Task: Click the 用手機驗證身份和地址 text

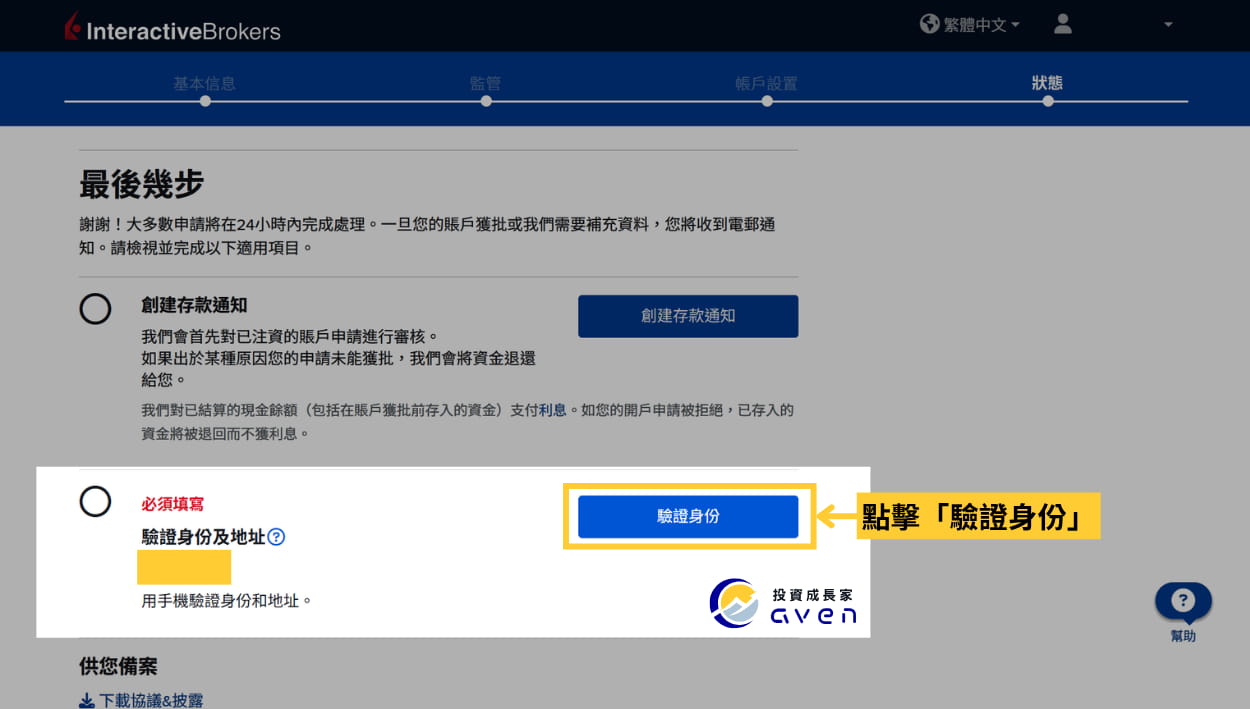Action: pyautogui.click(x=227, y=601)
